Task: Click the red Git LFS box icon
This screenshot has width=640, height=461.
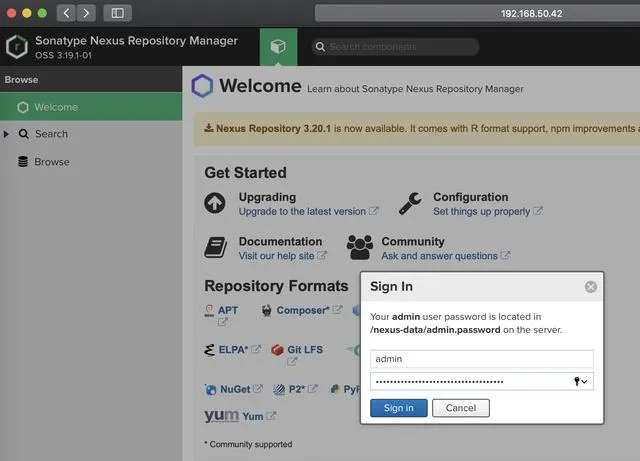Action: tap(278, 350)
